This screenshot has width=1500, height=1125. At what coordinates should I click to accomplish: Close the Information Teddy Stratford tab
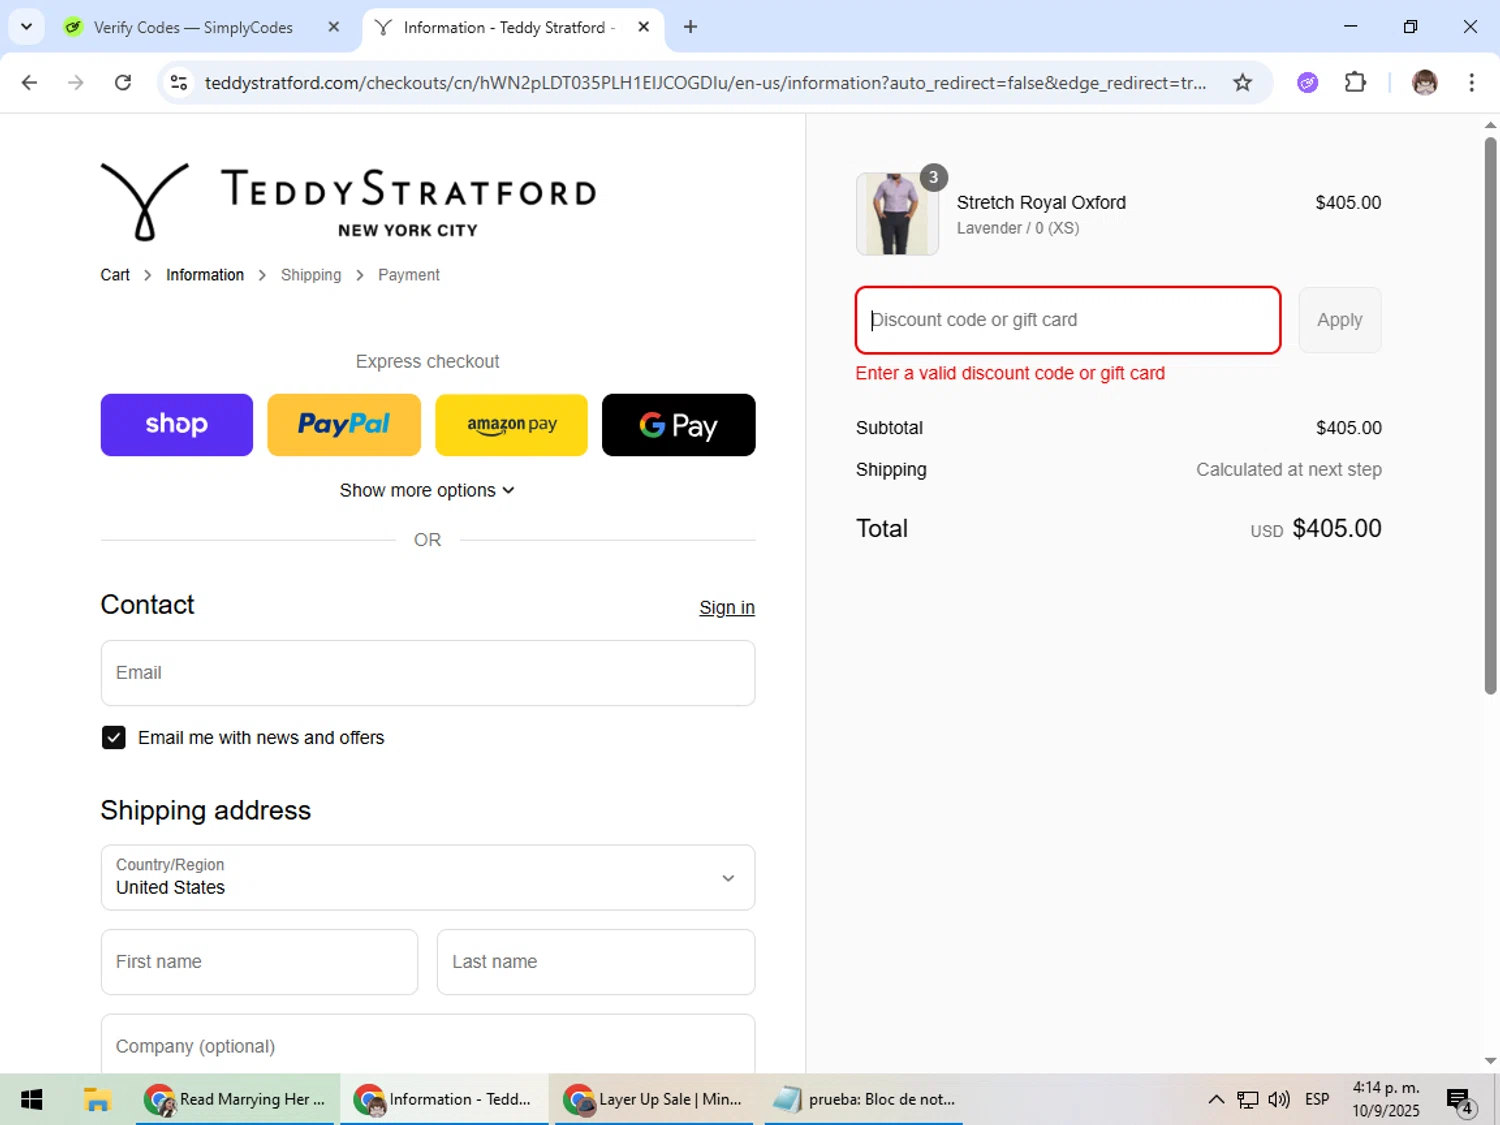pyautogui.click(x=644, y=27)
